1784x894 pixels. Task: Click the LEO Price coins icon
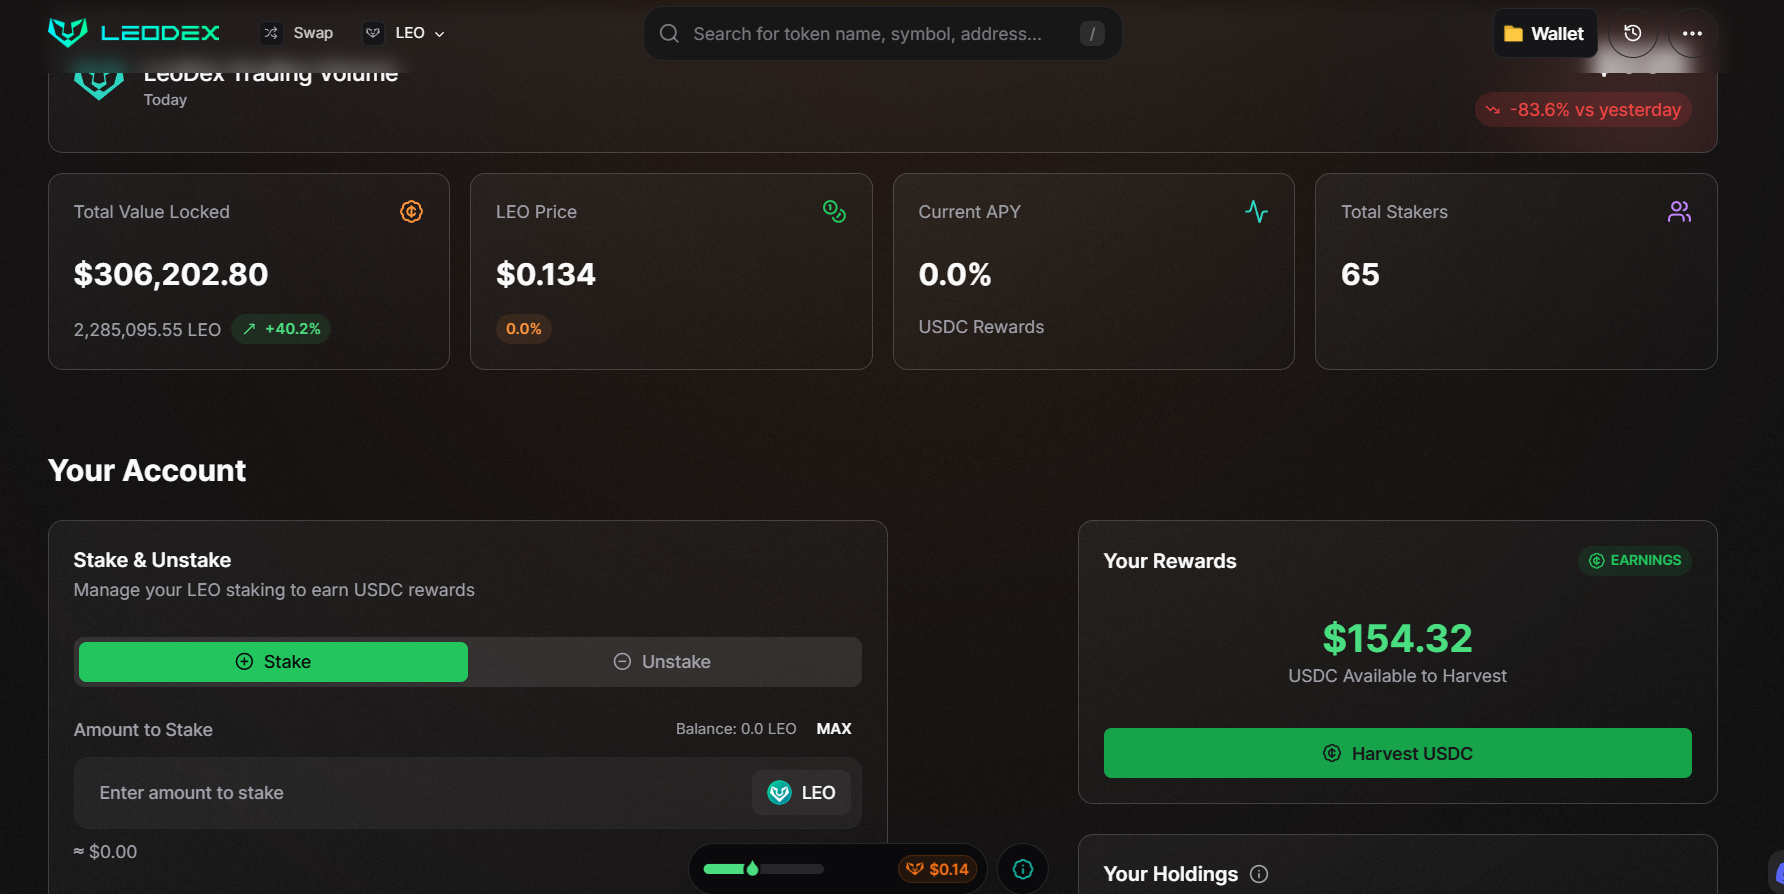834,211
